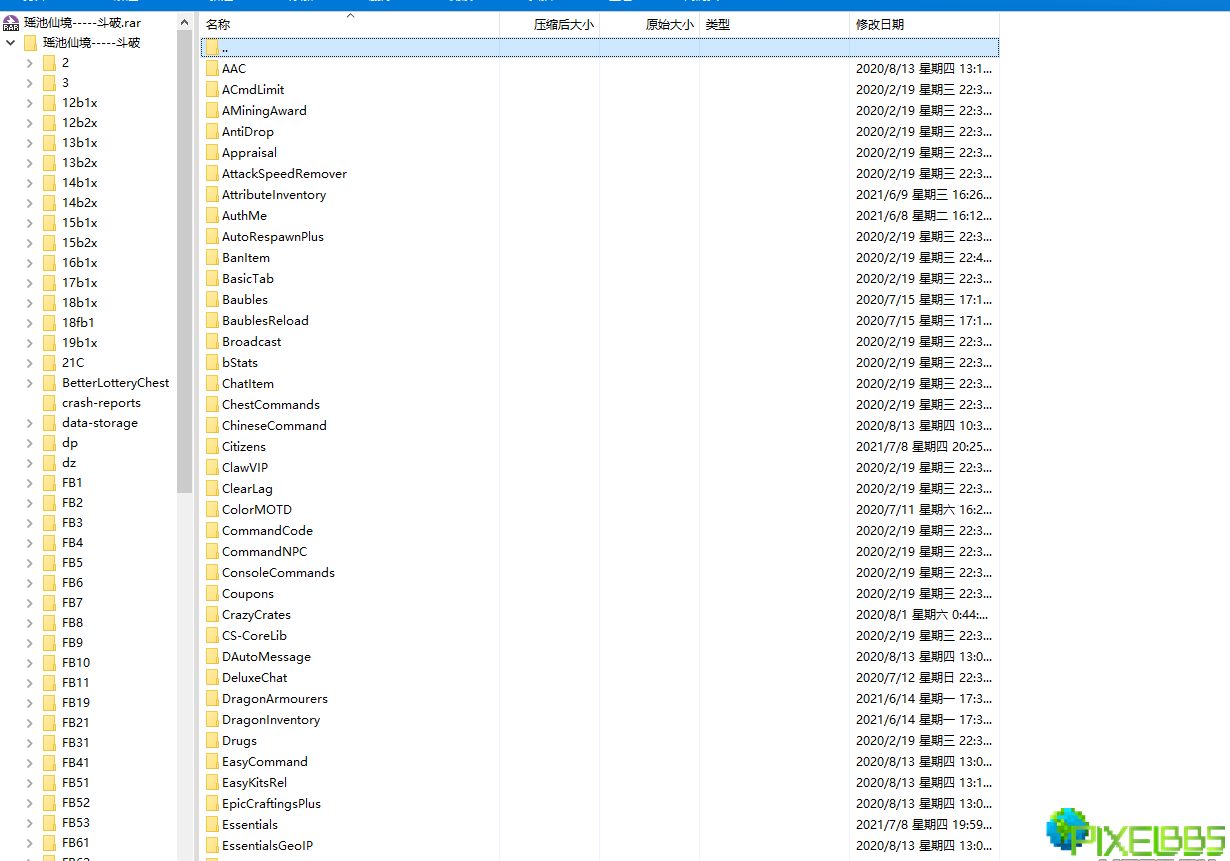Click the tree panel vertical scrollbar

click(184, 260)
